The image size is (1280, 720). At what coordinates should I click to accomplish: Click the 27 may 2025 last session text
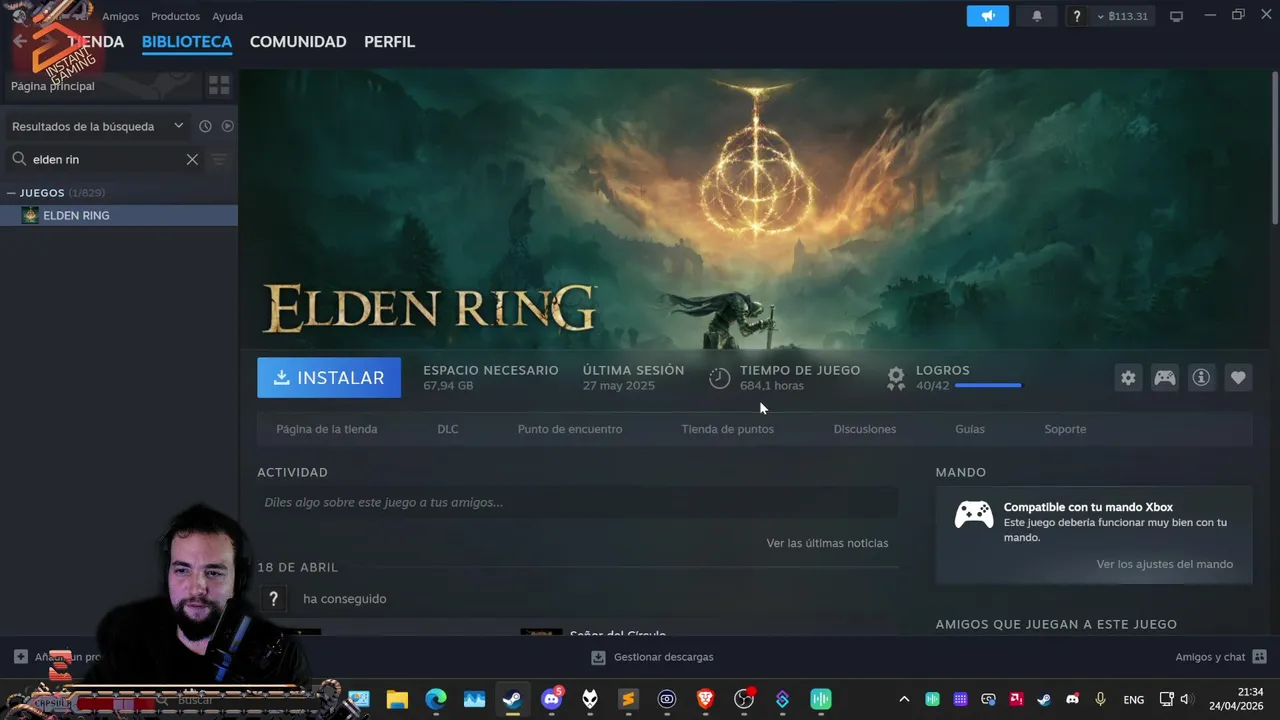[x=619, y=386]
